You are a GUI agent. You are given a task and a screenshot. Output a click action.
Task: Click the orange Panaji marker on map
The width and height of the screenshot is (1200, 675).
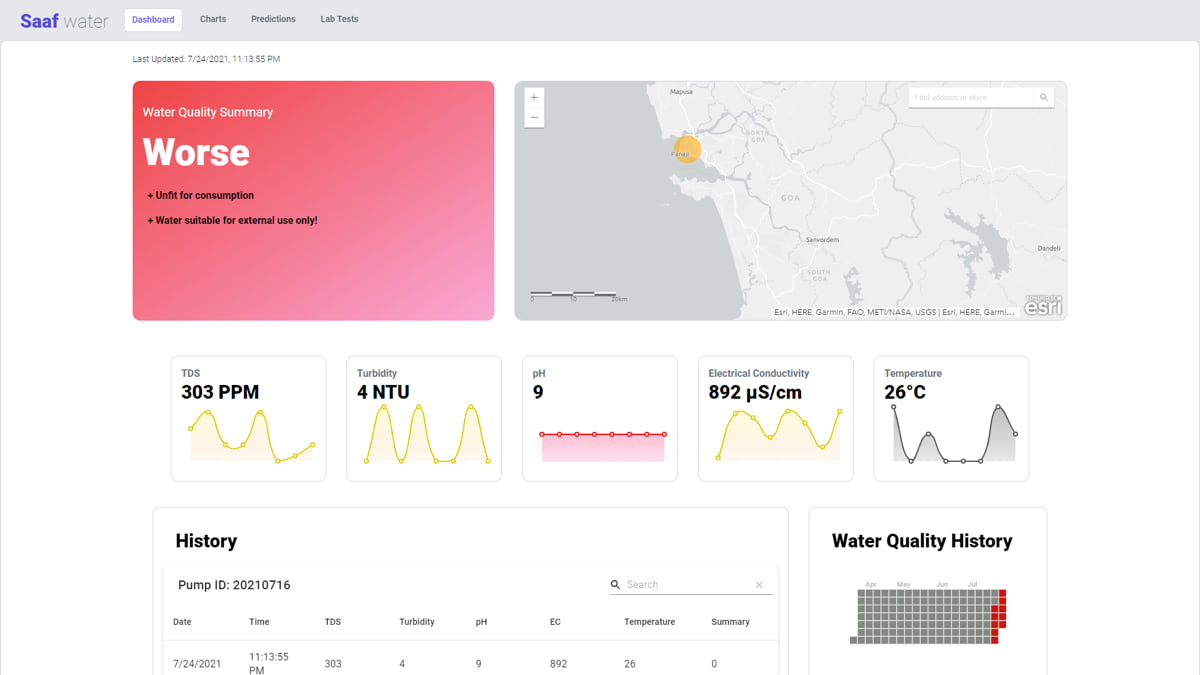point(686,150)
